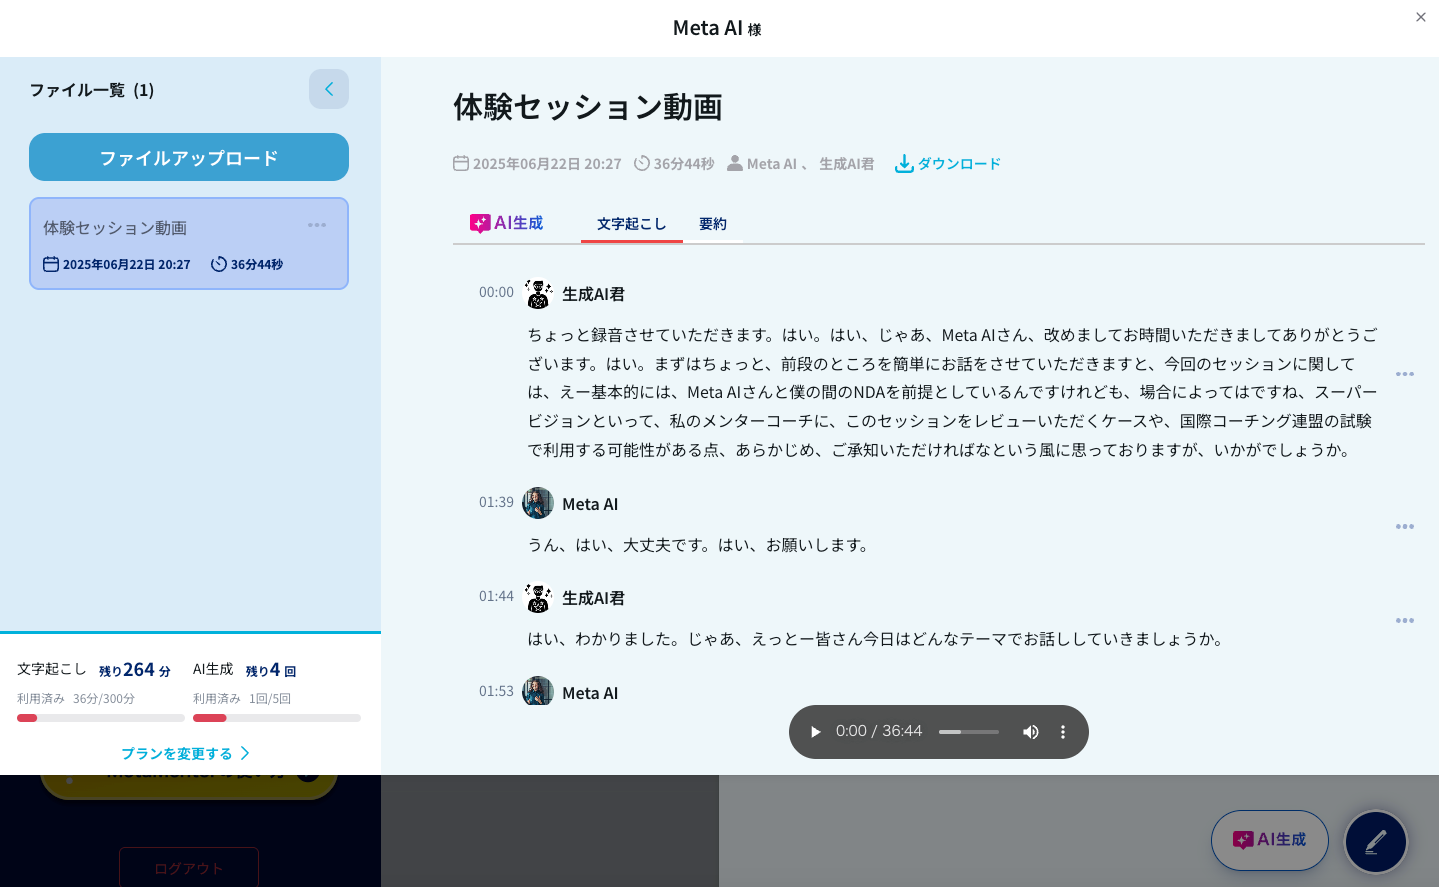1439x887 pixels.
Task: Click the floating AI生成 button at bottom
Action: coord(1270,840)
